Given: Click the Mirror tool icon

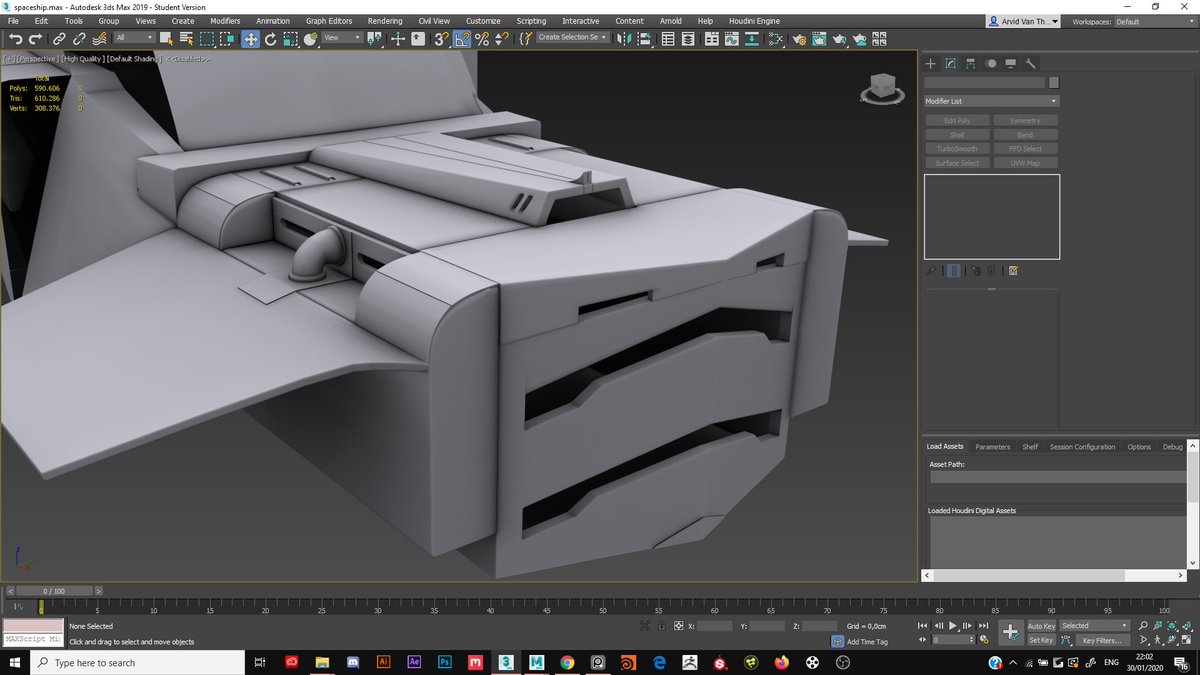Looking at the screenshot, I should pos(624,39).
